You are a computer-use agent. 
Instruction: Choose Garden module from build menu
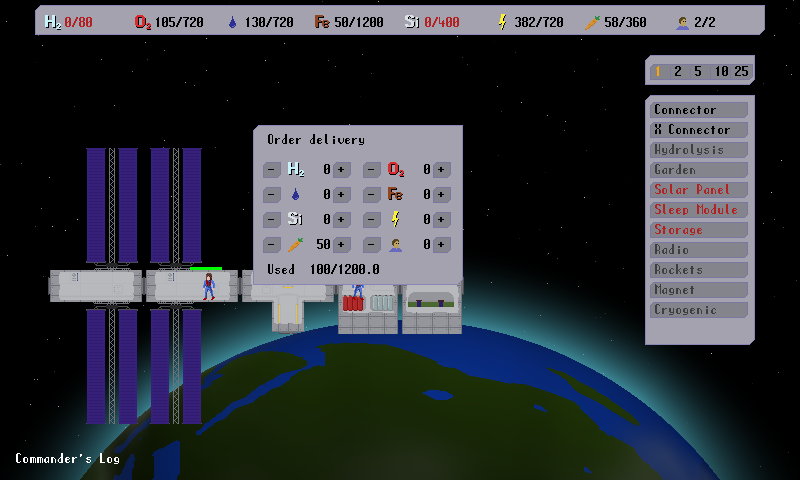pos(699,169)
